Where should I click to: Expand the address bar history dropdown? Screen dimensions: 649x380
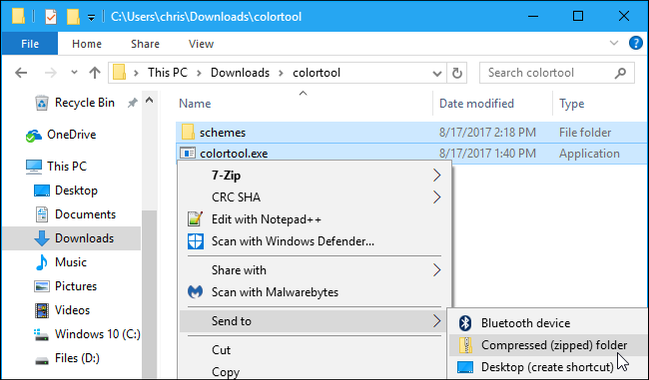pos(437,73)
